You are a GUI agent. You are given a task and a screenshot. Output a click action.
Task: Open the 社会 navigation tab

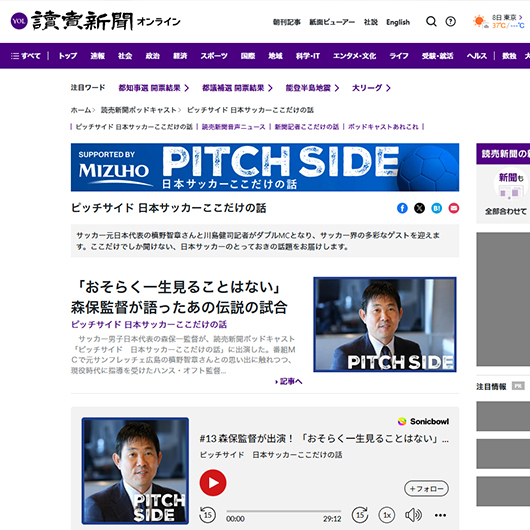125,56
